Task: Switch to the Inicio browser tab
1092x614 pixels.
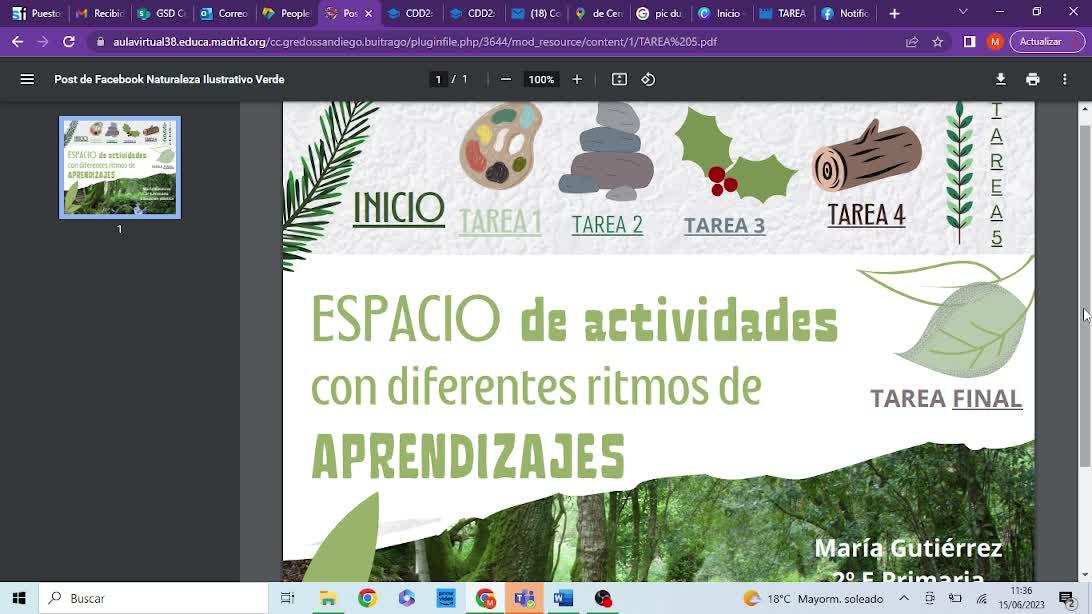Action: [x=722, y=13]
